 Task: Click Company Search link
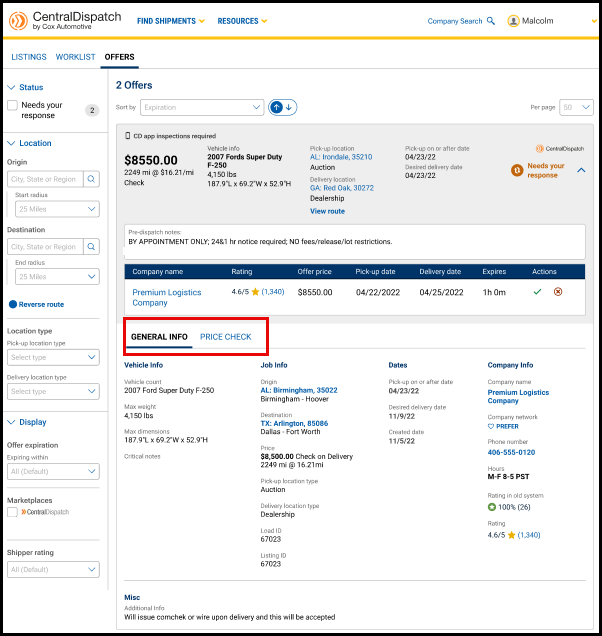point(455,21)
